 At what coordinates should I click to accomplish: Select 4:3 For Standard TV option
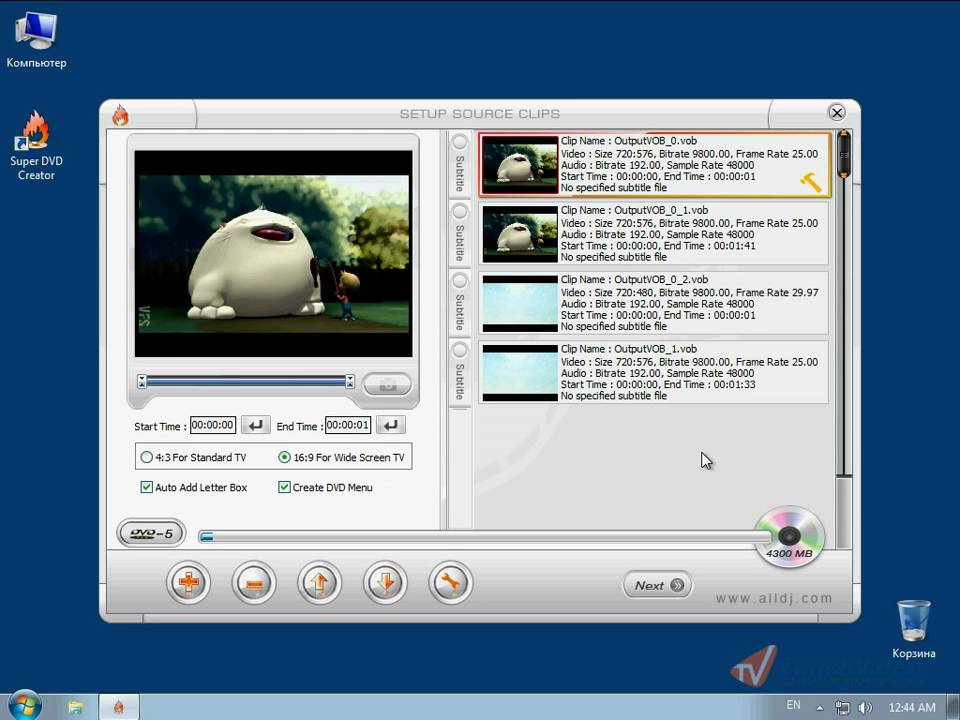coord(193,457)
